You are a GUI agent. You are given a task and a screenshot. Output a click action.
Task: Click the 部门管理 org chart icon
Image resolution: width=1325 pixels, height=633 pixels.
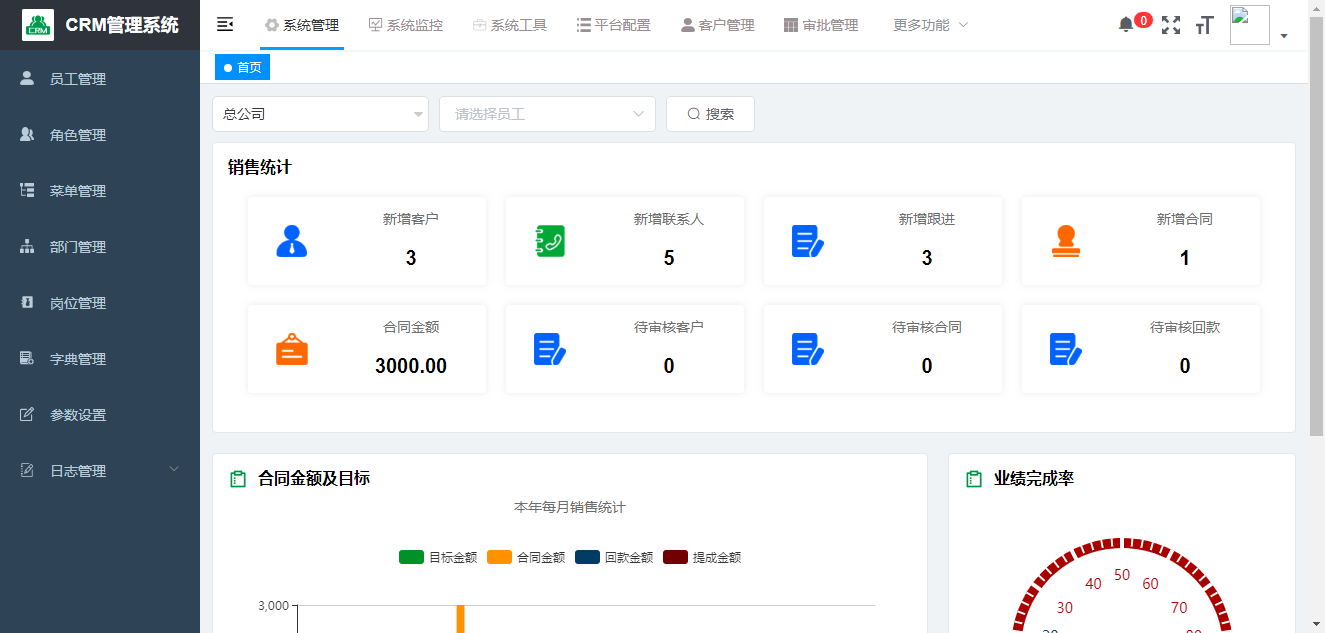tap(27, 246)
